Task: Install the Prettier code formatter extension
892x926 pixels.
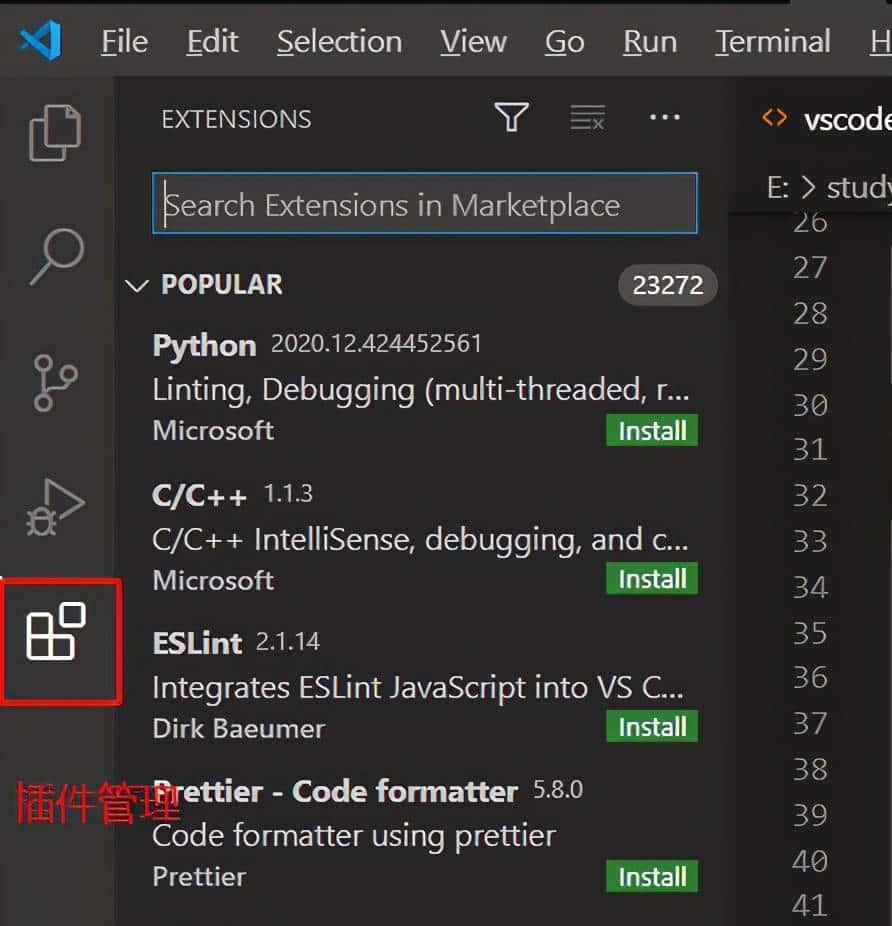Action: (x=651, y=876)
